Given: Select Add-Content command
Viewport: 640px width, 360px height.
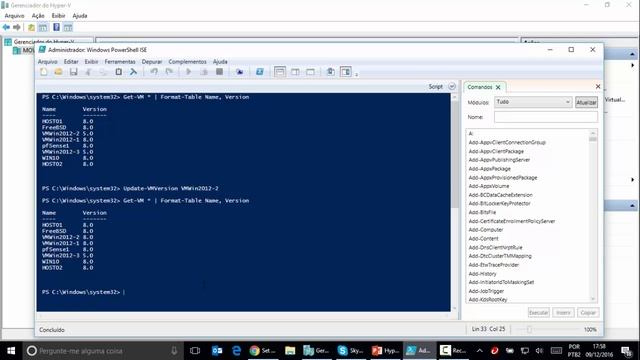Looking at the screenshot, I should (x=483, y=238).
